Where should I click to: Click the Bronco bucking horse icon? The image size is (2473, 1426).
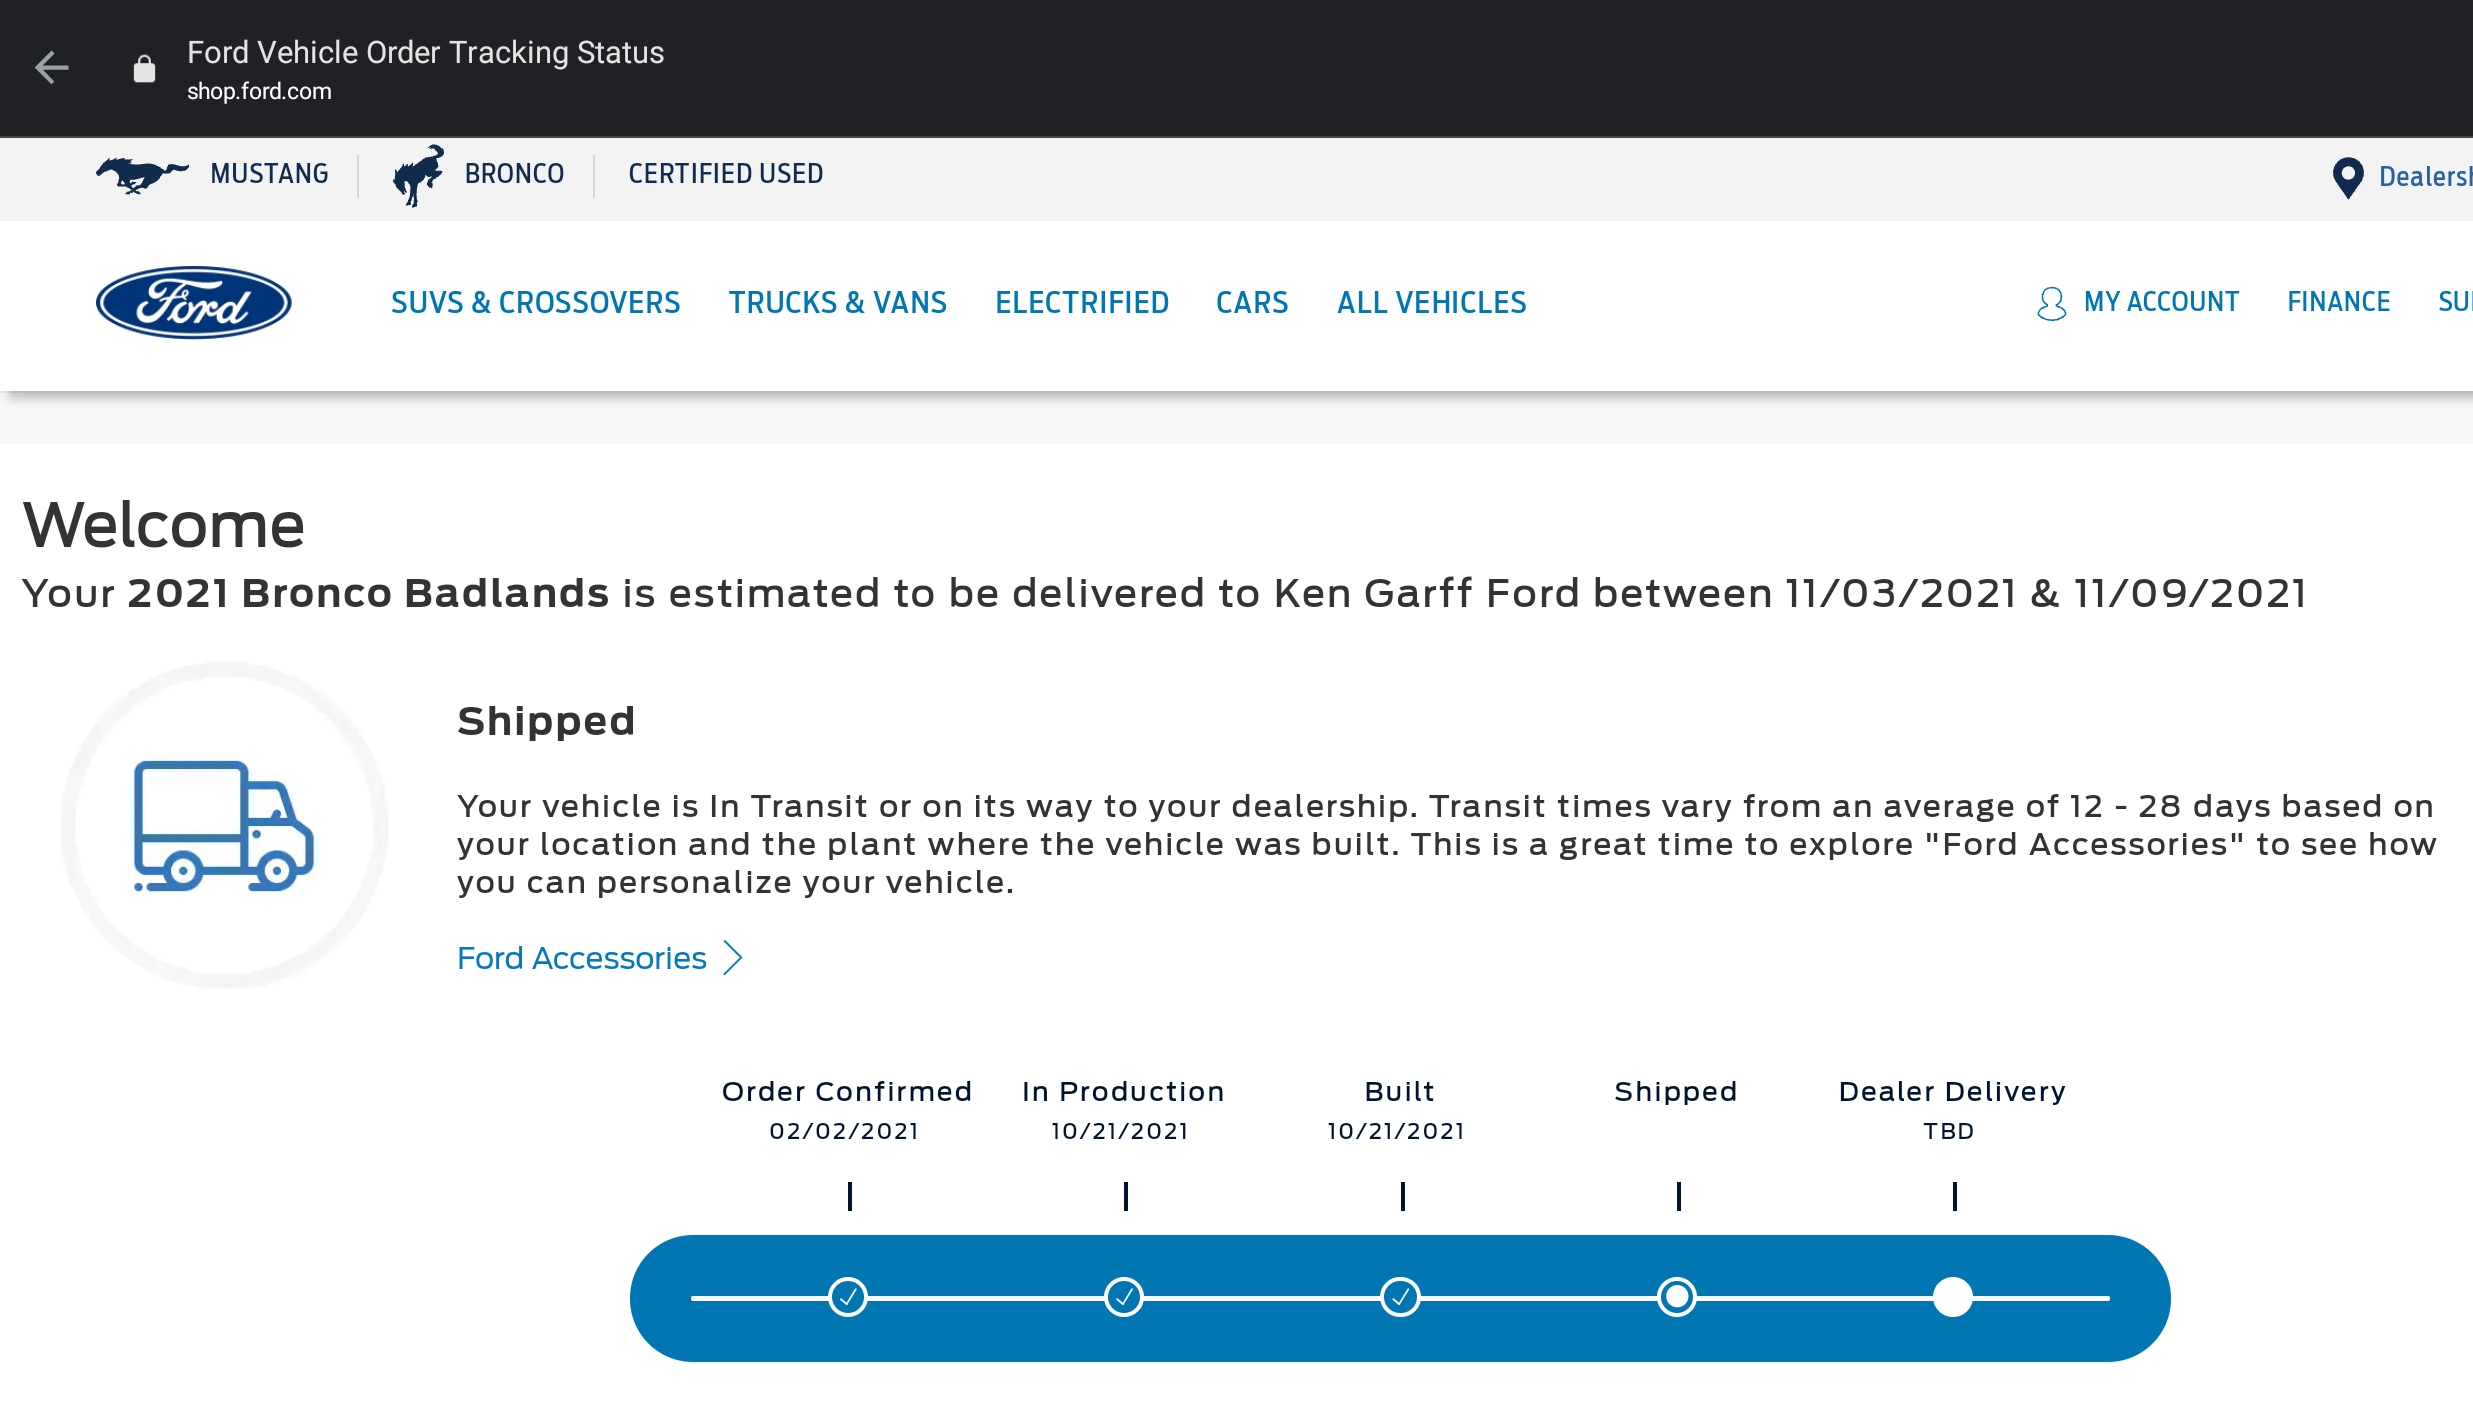418,175
